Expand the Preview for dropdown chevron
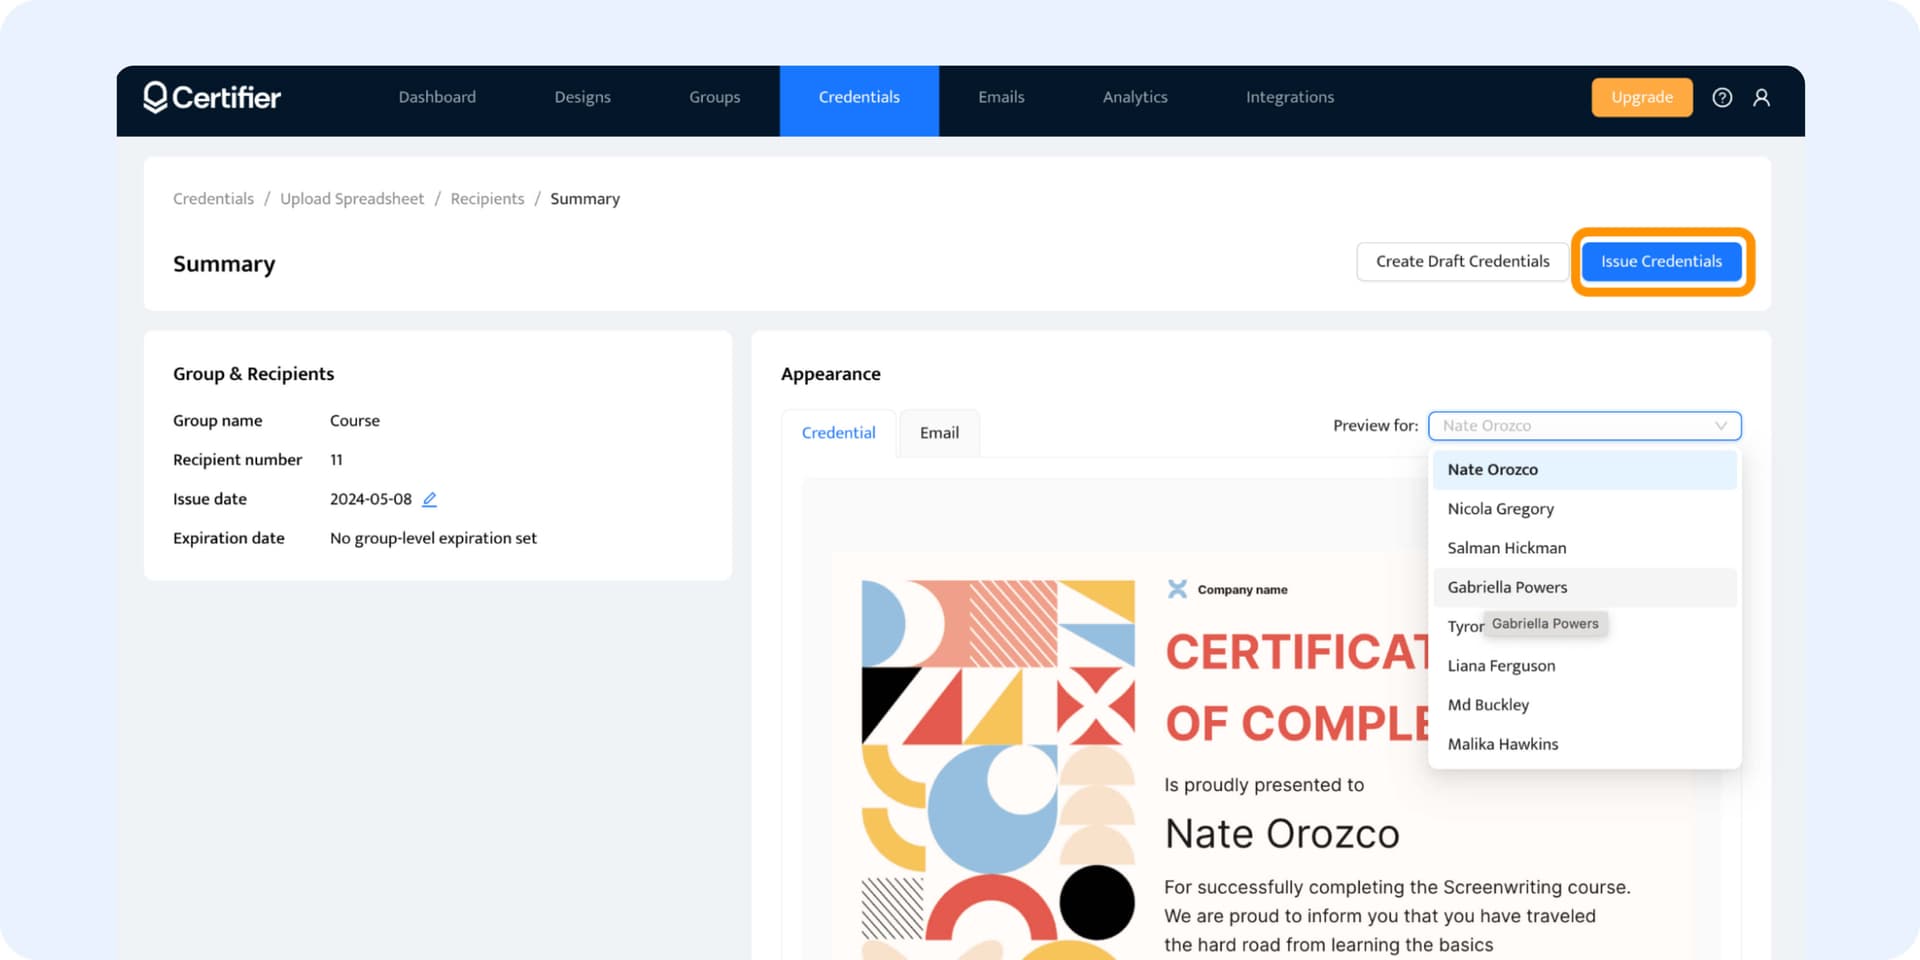Image resolution: width=1920 pixels, height=960 pixels. point(1720,426)
